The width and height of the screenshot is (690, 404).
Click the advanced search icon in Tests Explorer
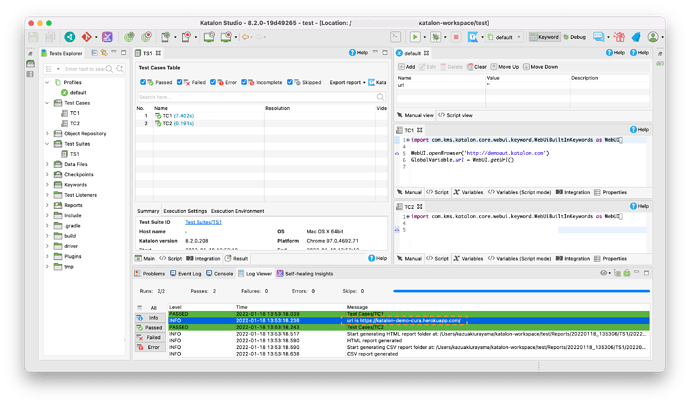120,69
